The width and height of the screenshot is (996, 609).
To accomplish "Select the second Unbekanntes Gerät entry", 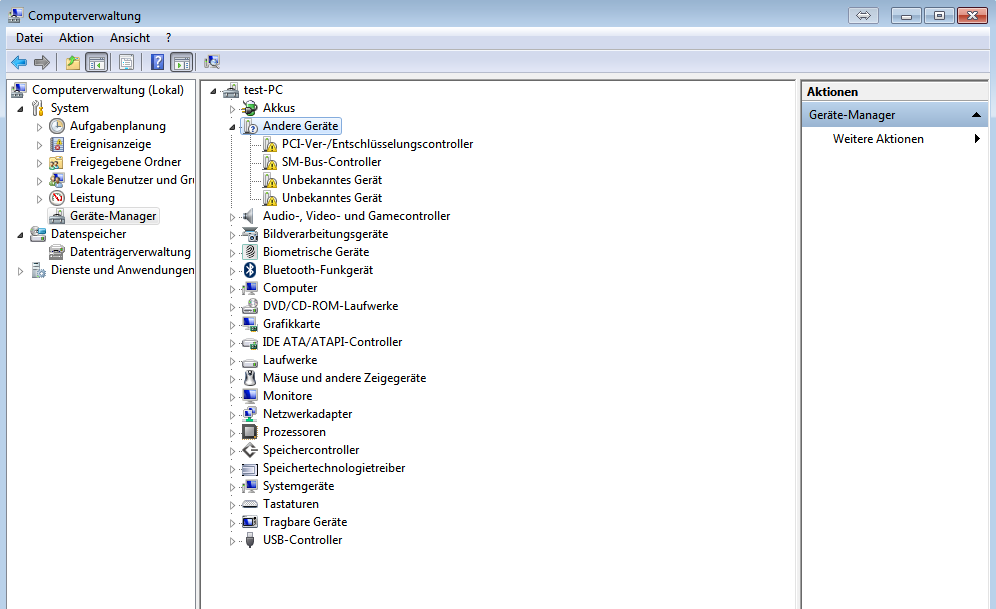I will tap(332, 198).
